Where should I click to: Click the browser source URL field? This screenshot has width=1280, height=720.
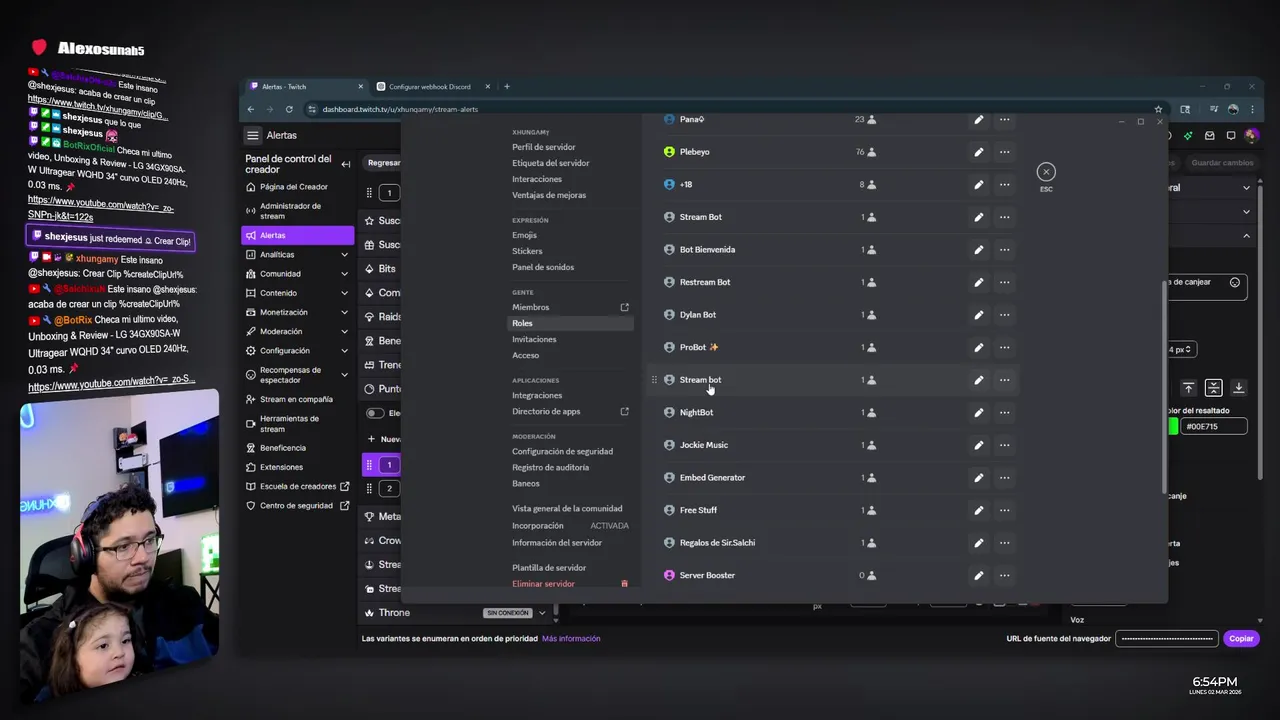[1166, 638]
